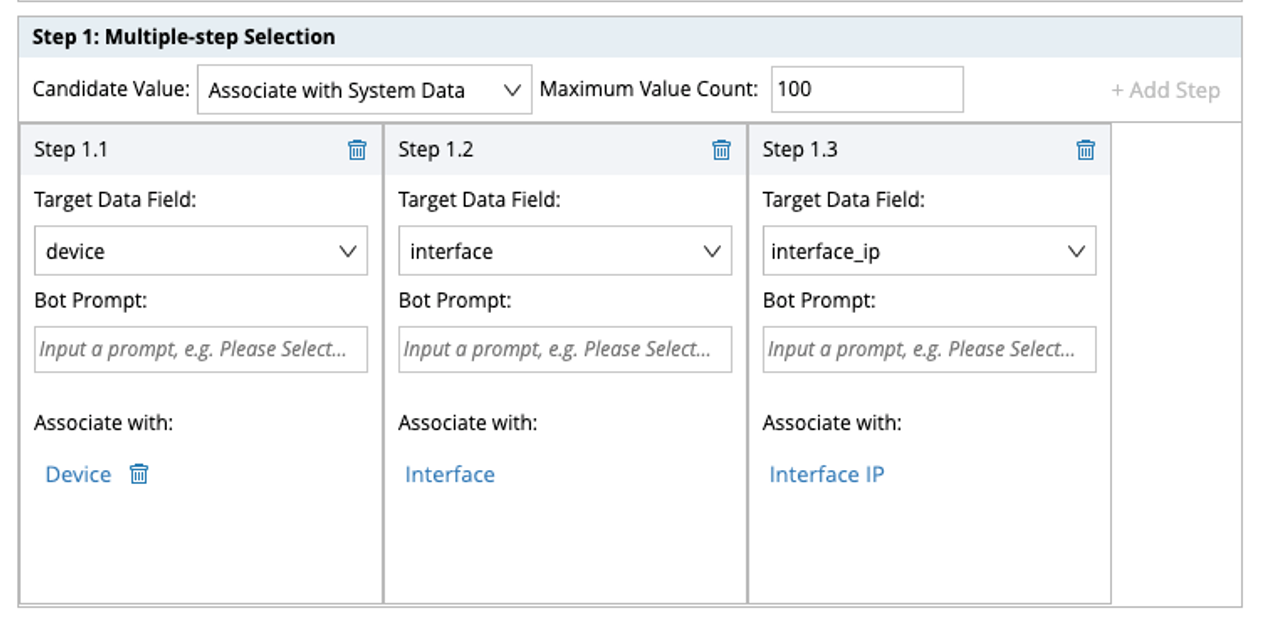
Task: Click the Bot Prompt field in Step 1.1
Action: [x=200, y=349]
